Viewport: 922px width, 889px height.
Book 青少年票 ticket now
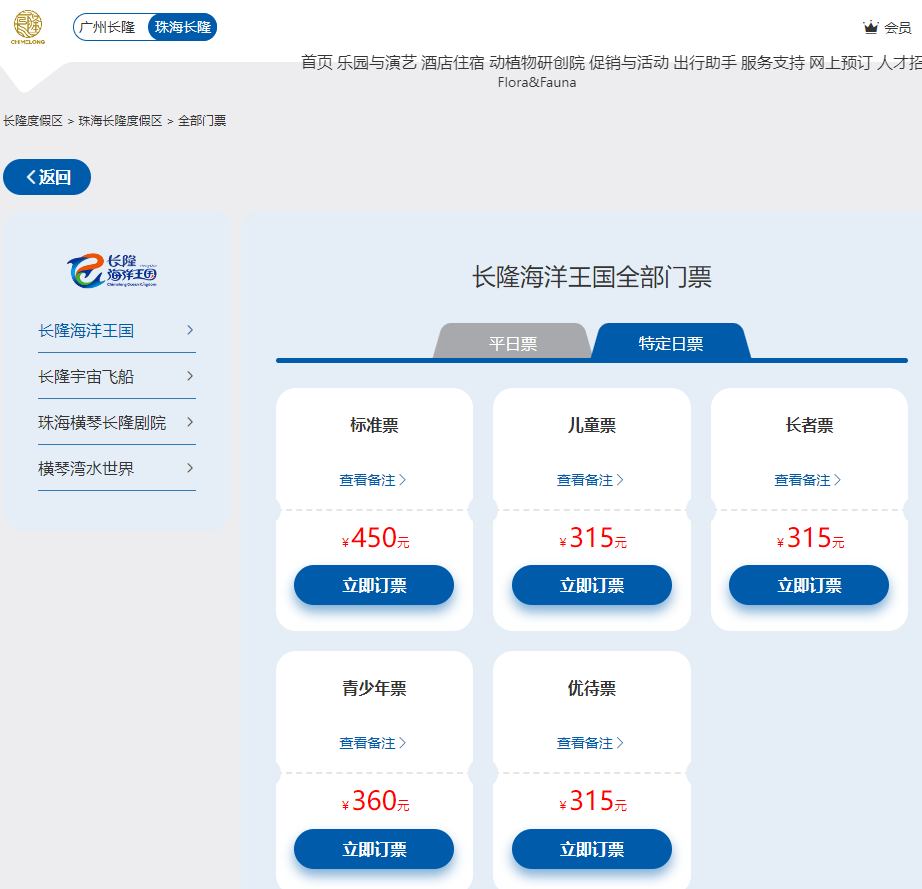coord(374,849)
